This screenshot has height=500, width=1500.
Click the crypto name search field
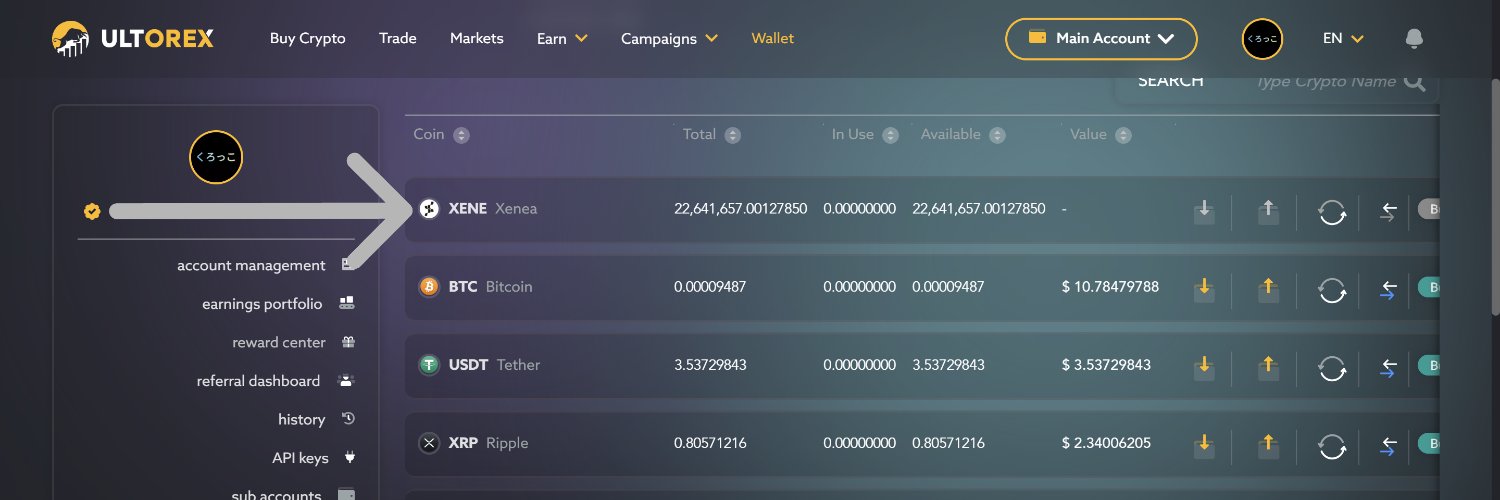click(1325, 82)
